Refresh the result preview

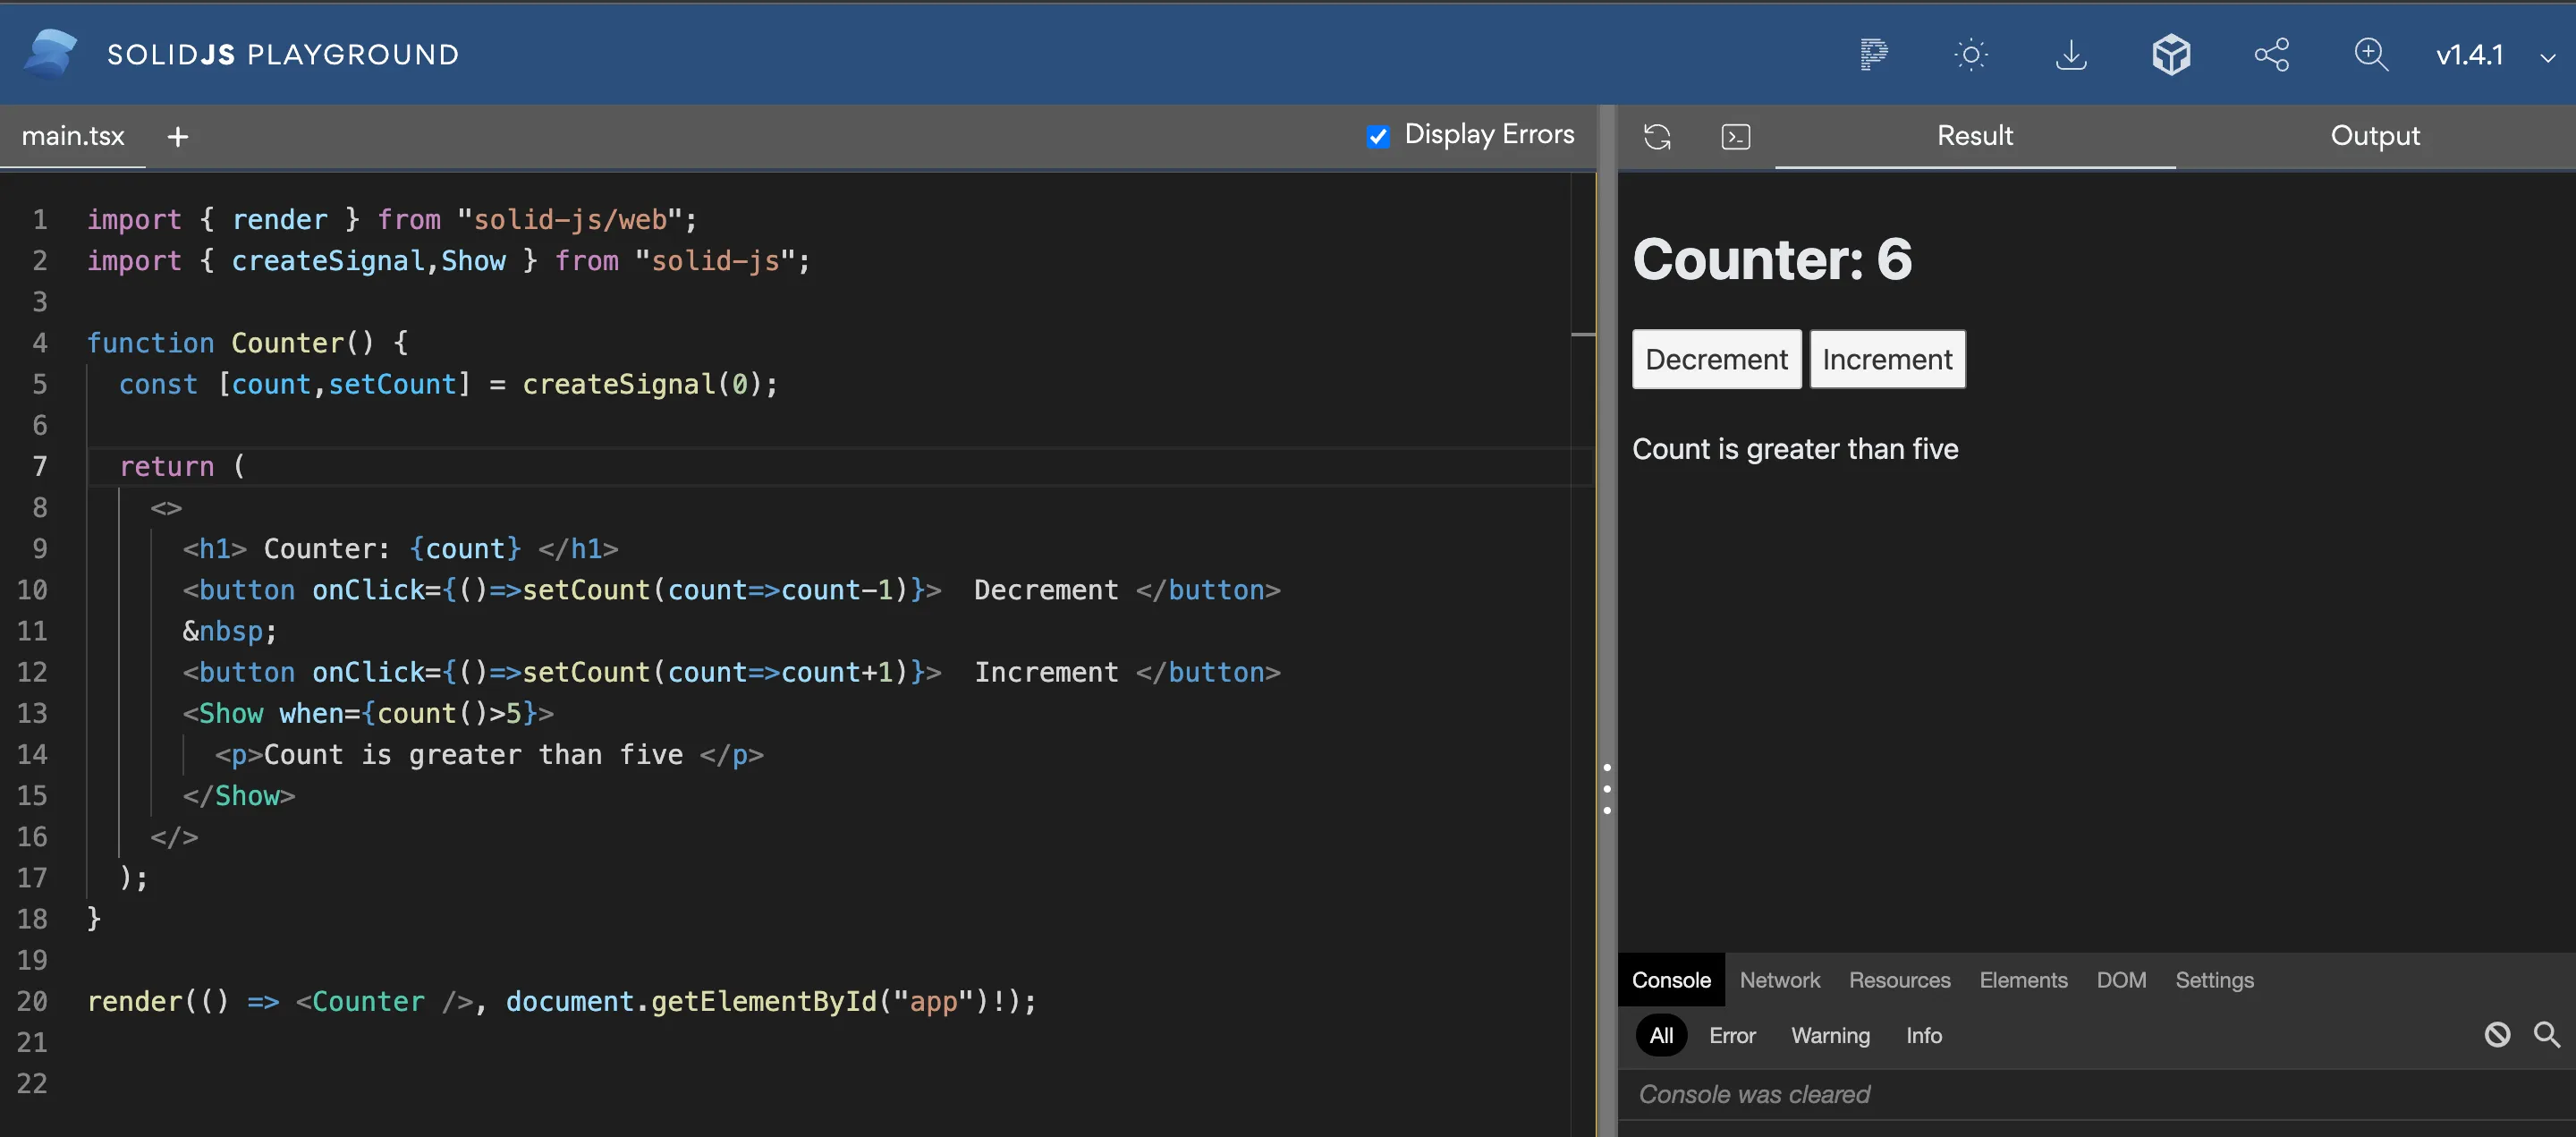[1657, 136]
